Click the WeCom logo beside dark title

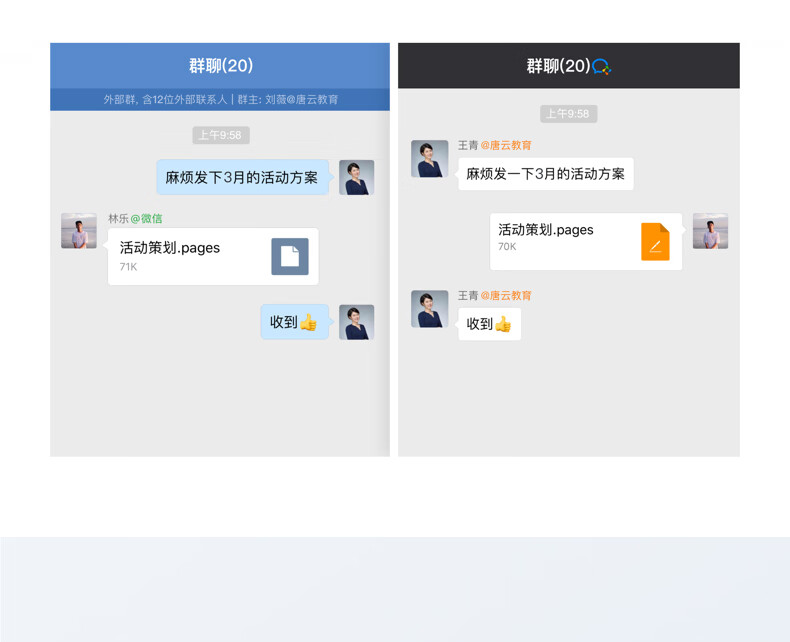602,67
